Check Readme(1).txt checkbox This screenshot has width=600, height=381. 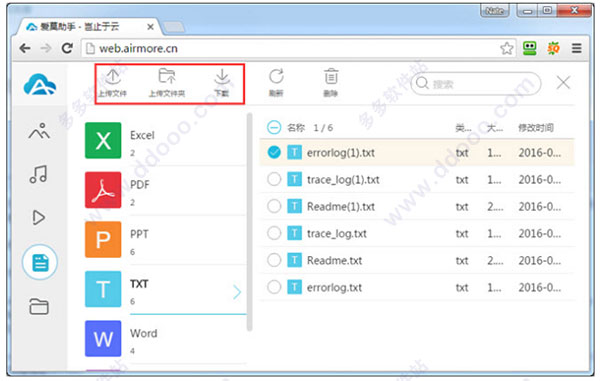pyautogui.click(x=274, y=206)
